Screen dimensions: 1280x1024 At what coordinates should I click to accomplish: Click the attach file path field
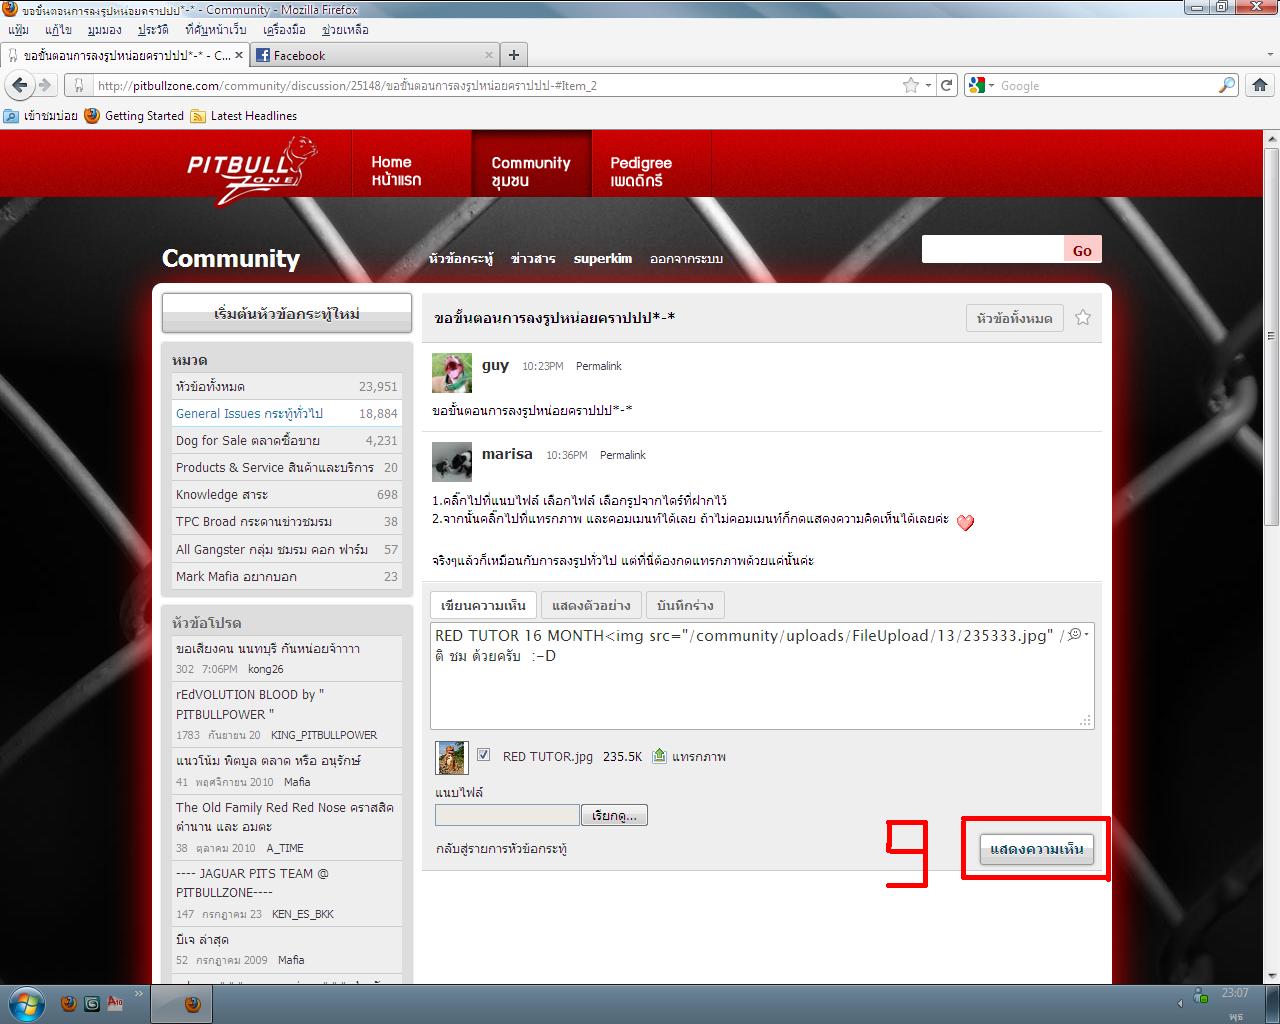tap(507, 815)
